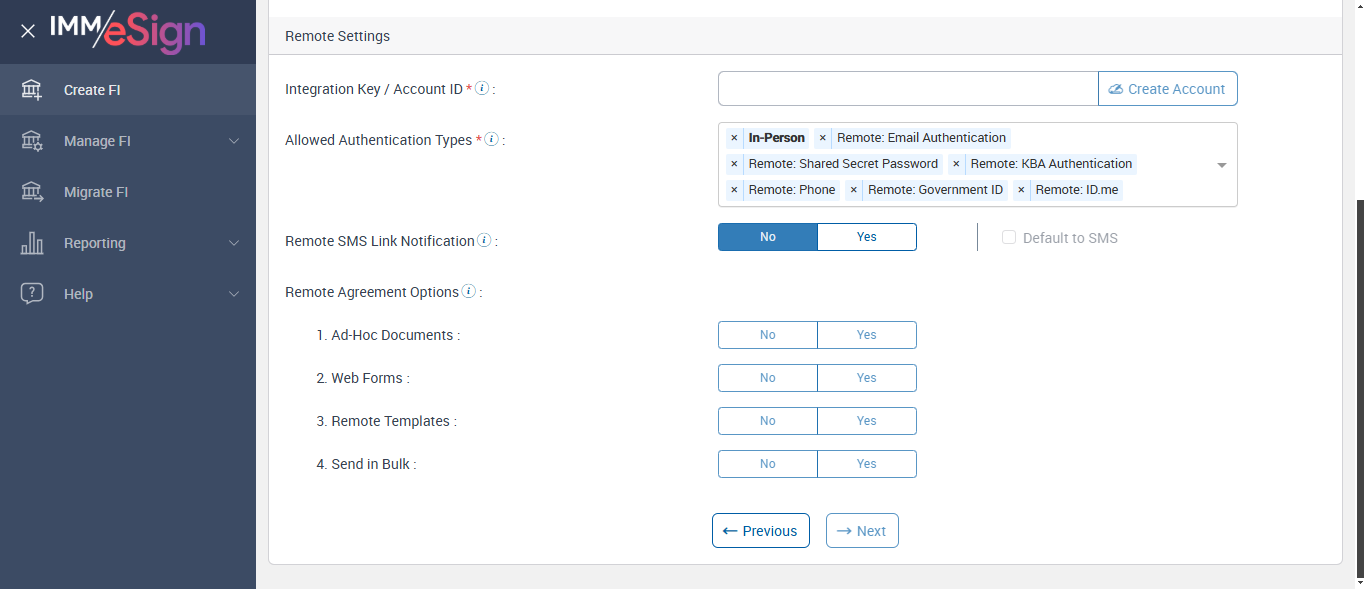Click the Help question mark icon

pyautogui.click(x=32, y=294)
